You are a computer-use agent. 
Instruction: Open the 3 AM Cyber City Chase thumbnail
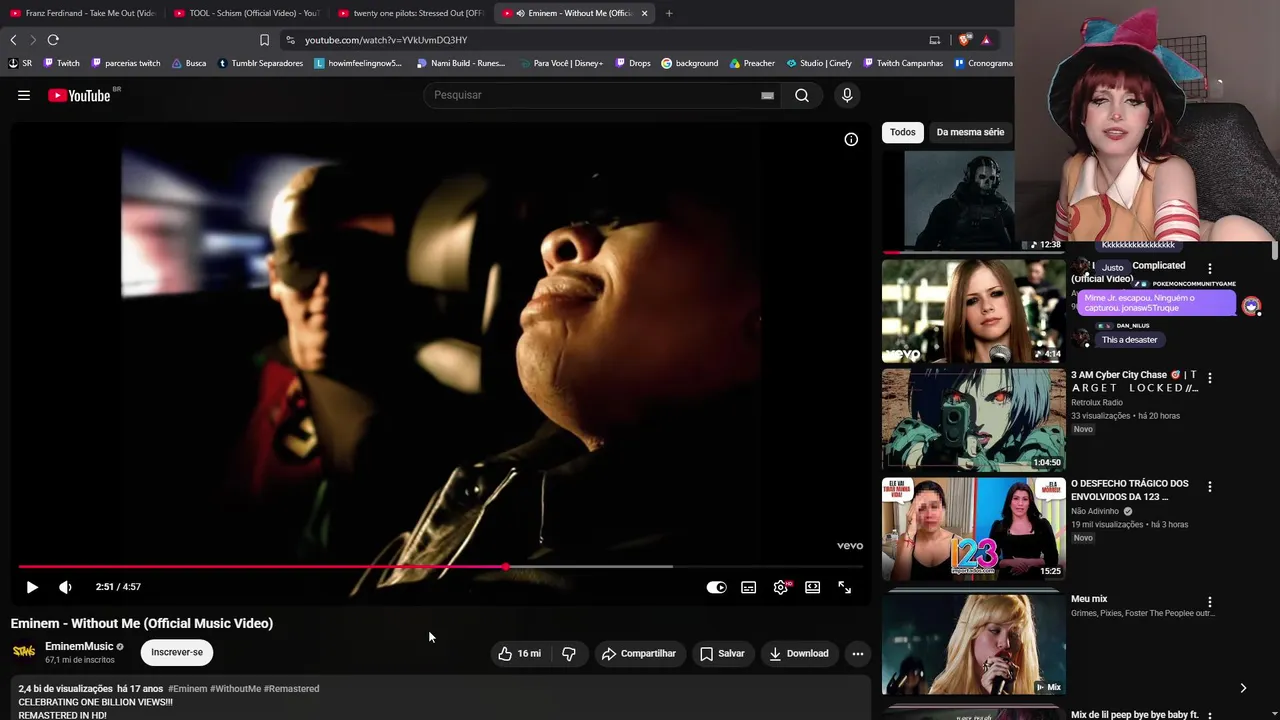(x=973, y=420)
